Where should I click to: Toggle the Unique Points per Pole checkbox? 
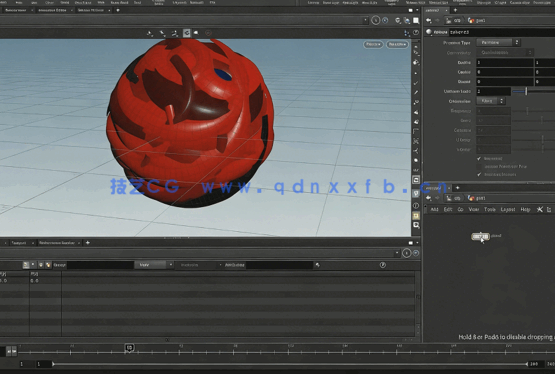[479, 166]
